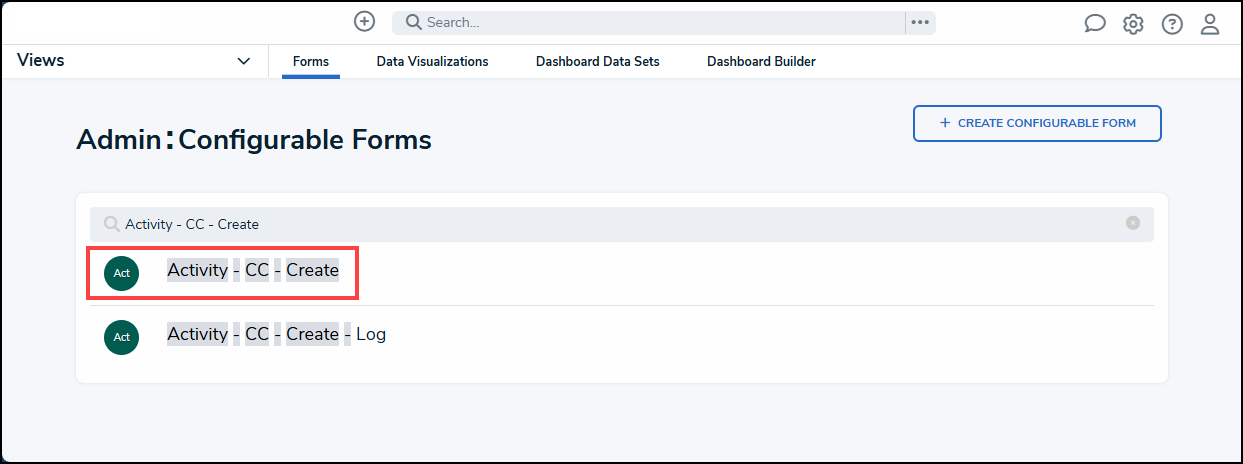Viewport: 1243px width, 464px height.
Task: Open the Activity - CC - Create - Log form
Action: tap(276, 334)
